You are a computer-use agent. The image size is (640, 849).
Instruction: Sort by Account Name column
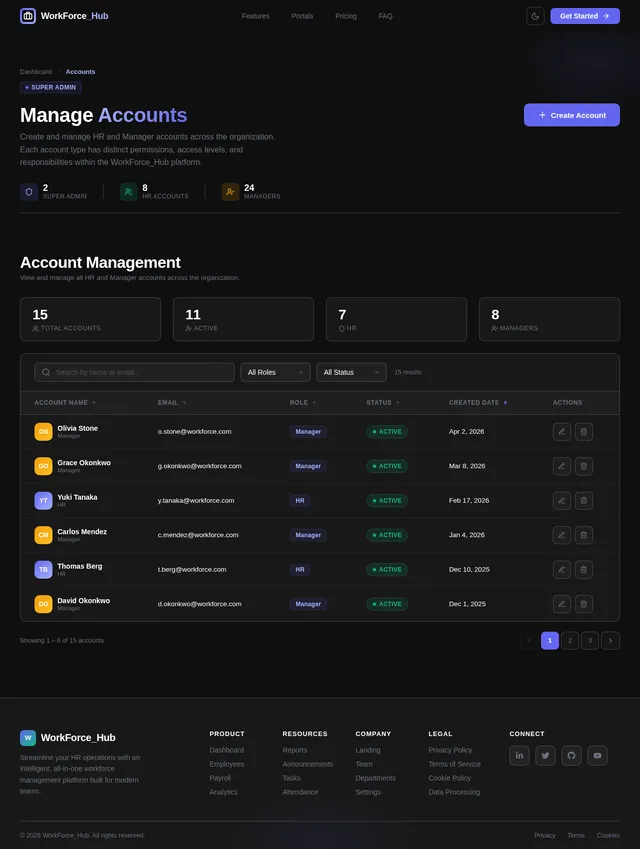coord(65,403)
